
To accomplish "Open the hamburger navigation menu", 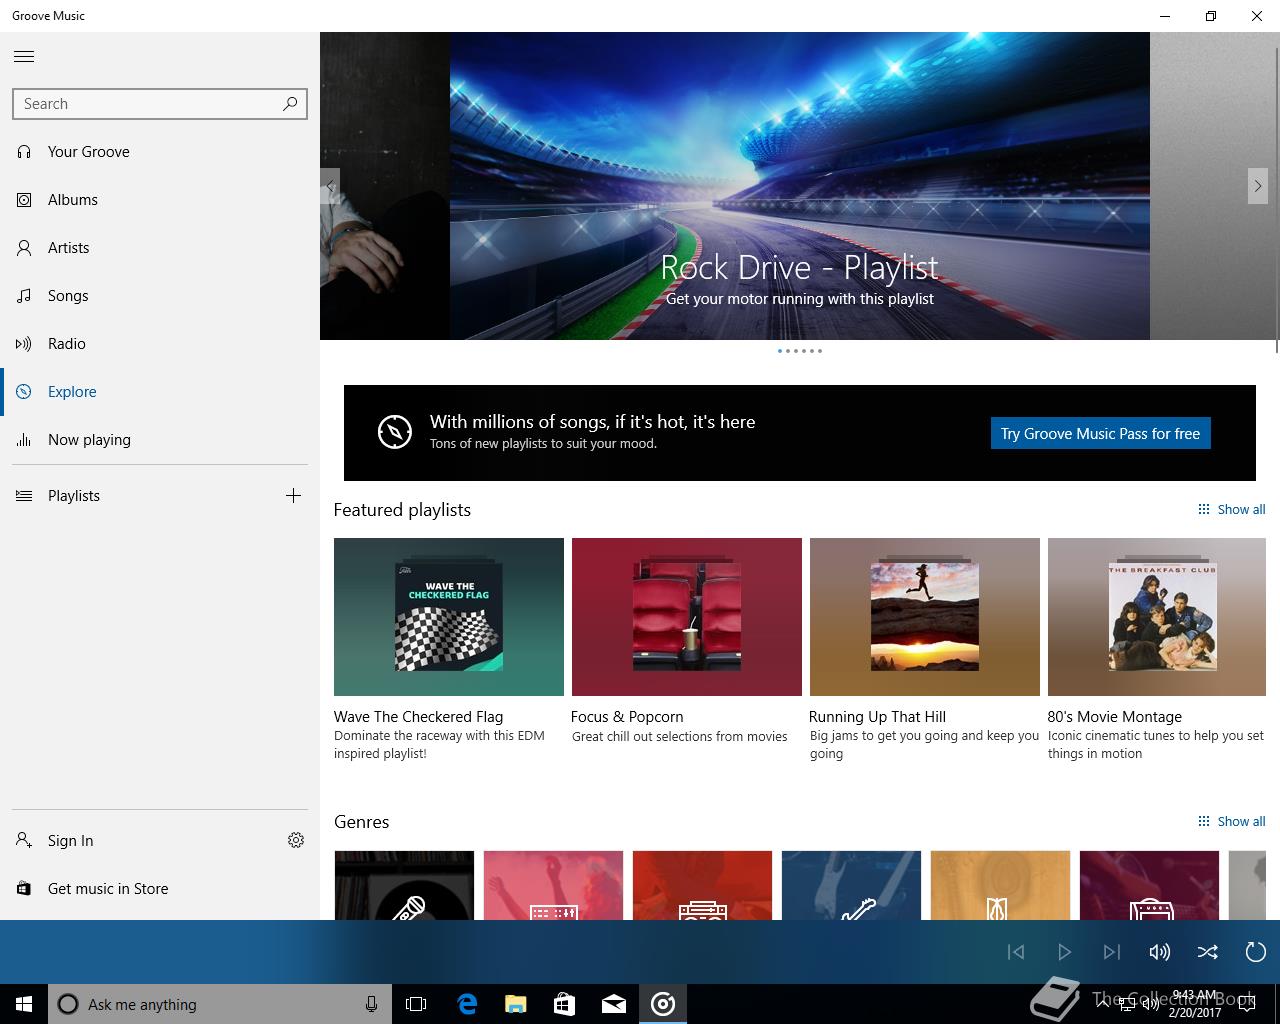I will (24, 57).
